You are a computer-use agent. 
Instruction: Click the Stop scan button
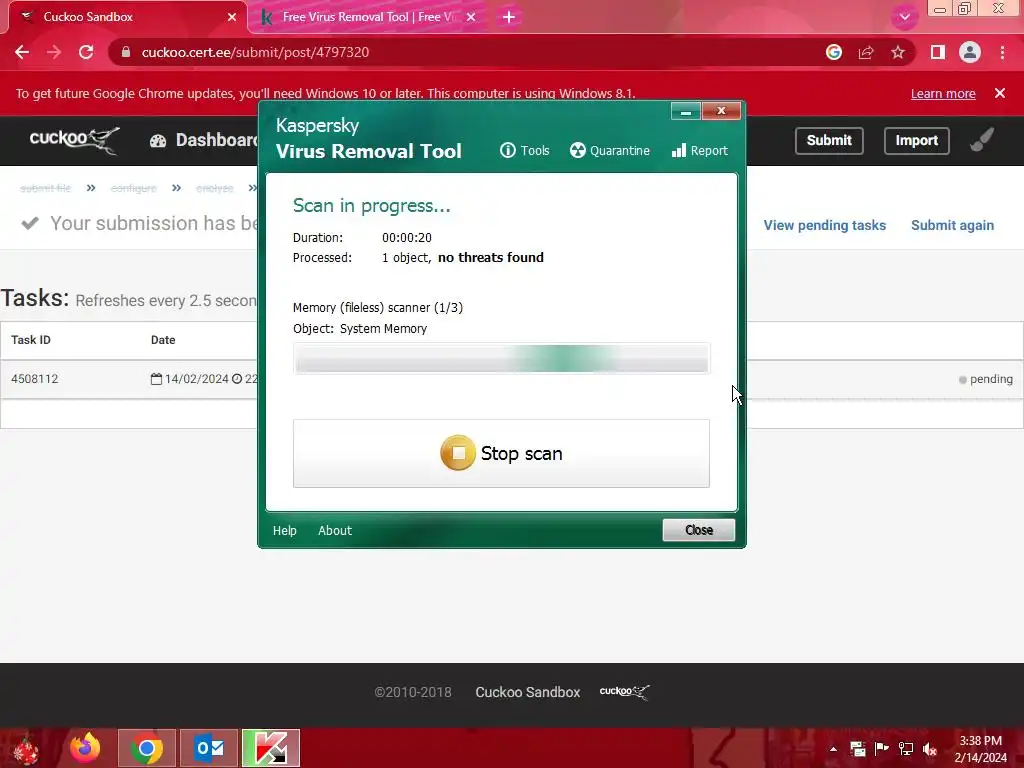501,453
